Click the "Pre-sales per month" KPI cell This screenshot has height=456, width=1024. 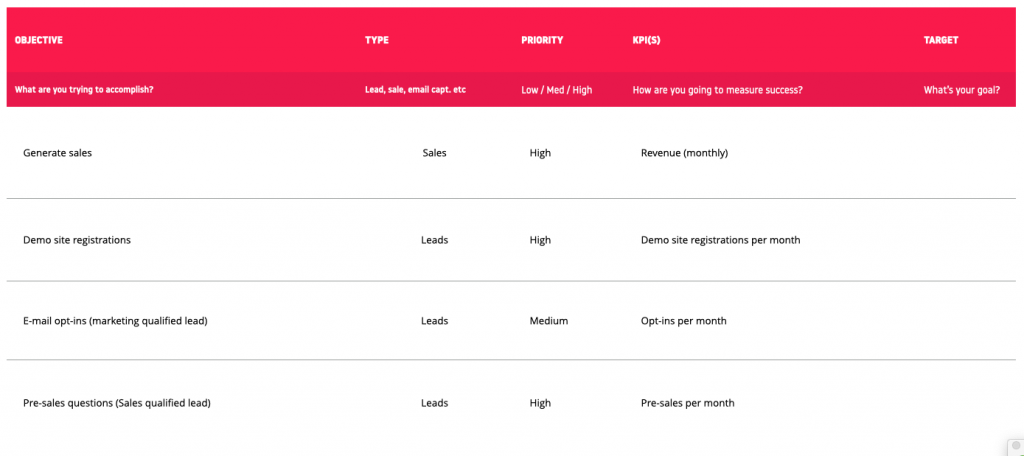(x=687, y=403)
